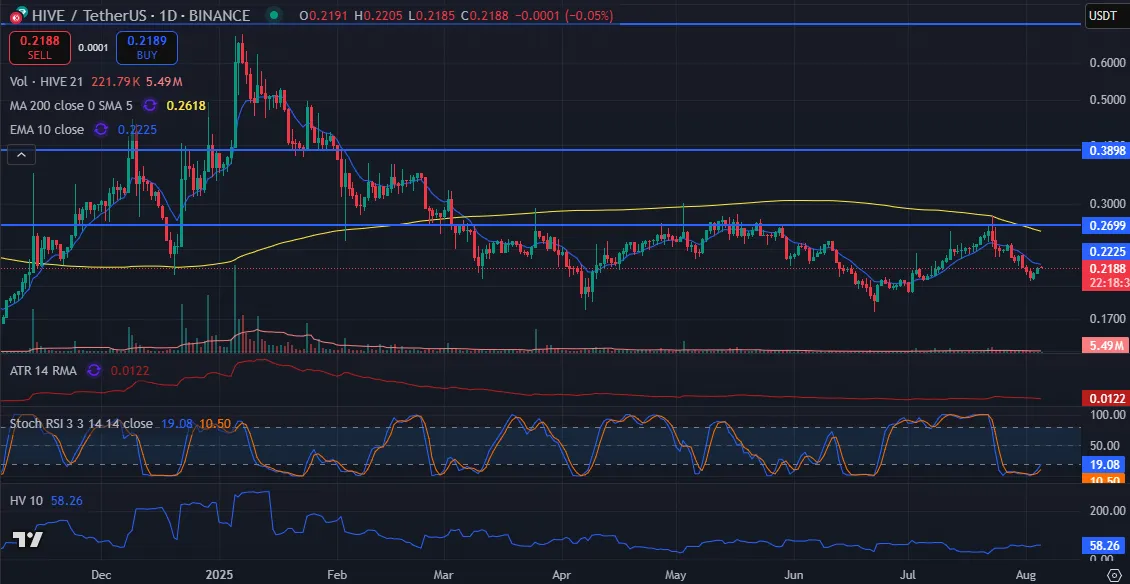This screenshot has height=584, width=1130.
Task: Click the 2025 label on the time axis
Action: [x=218, y=574]
